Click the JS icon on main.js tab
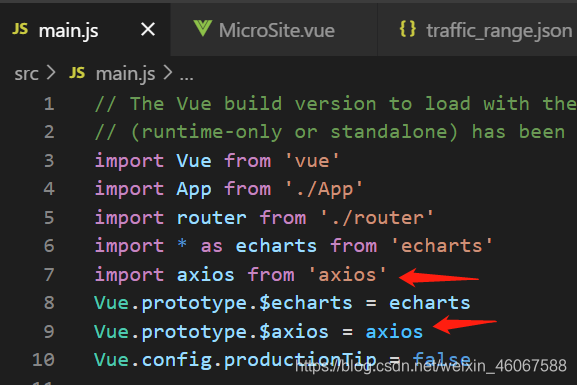Image resolution: width=577 pixels, height=385 pixels. [x=20, y=29]
